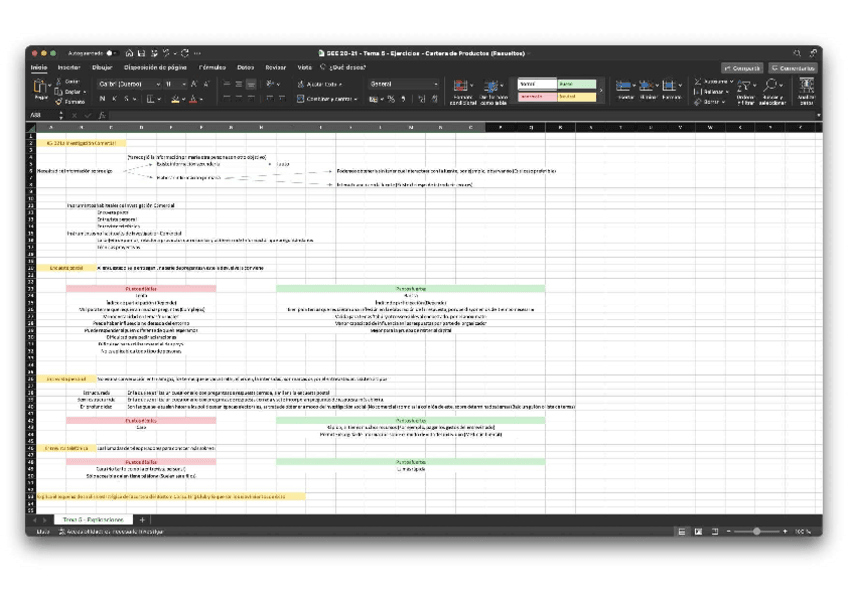
Task: Adjust the zoom slider in status bar
Action: coord(757,531)
